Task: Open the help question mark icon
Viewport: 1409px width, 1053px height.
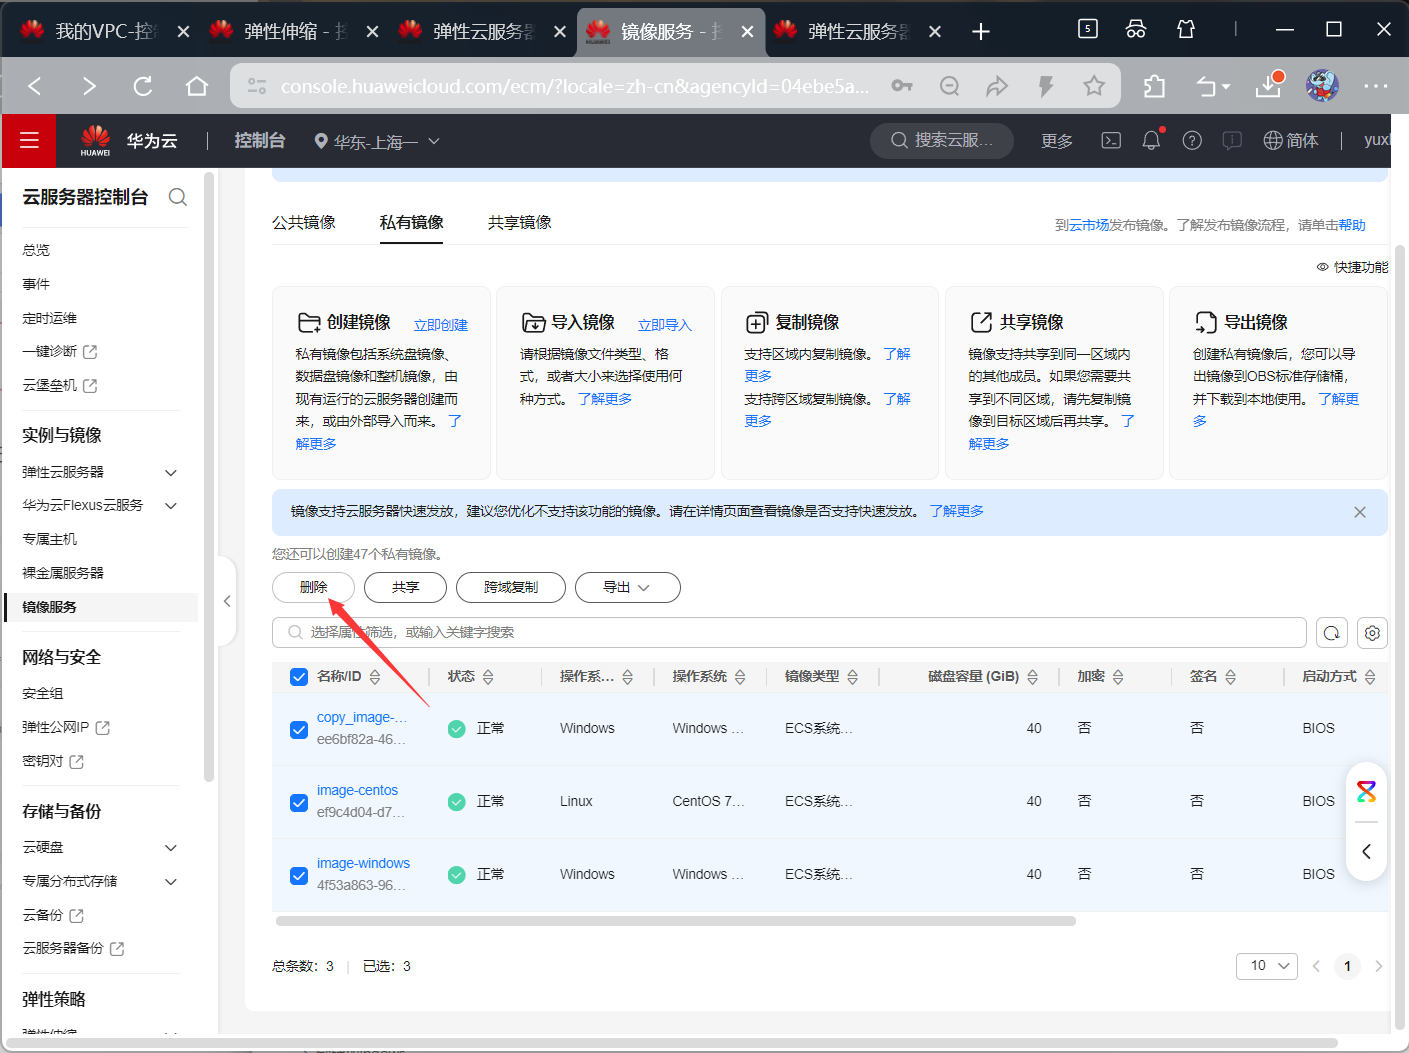Action: (x=1192, y=141)
